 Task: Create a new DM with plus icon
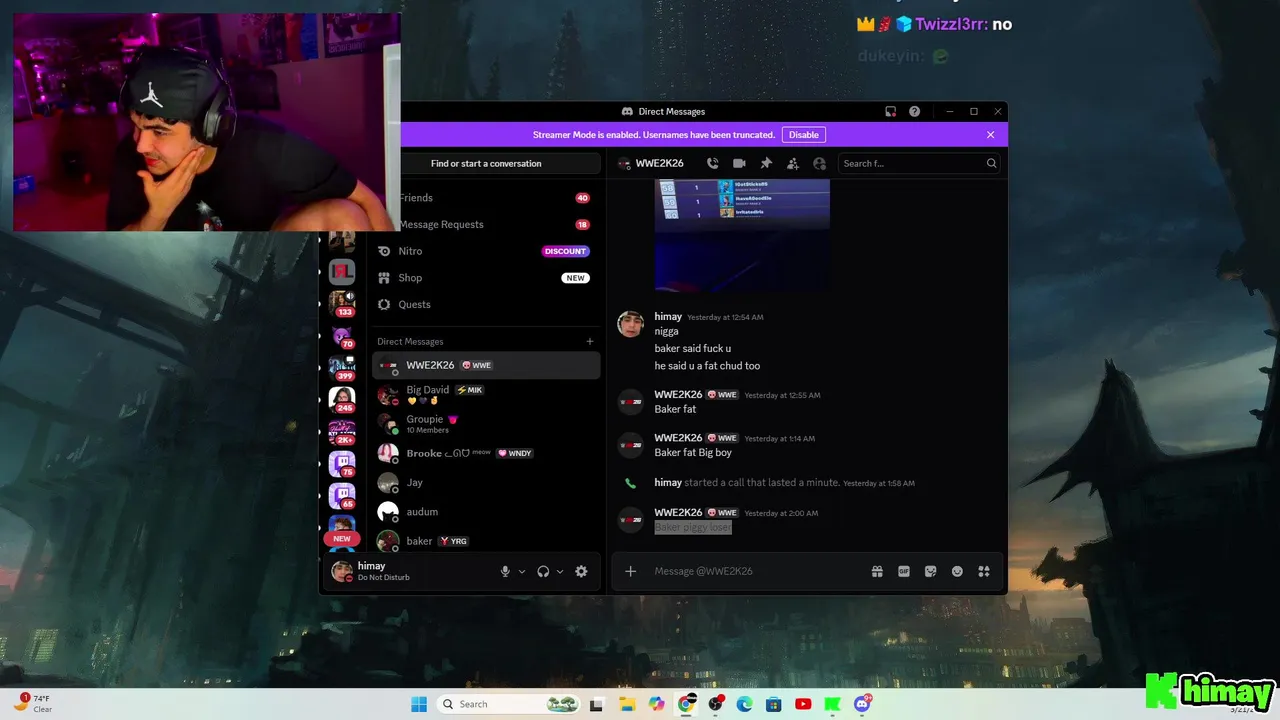[589, 341]
